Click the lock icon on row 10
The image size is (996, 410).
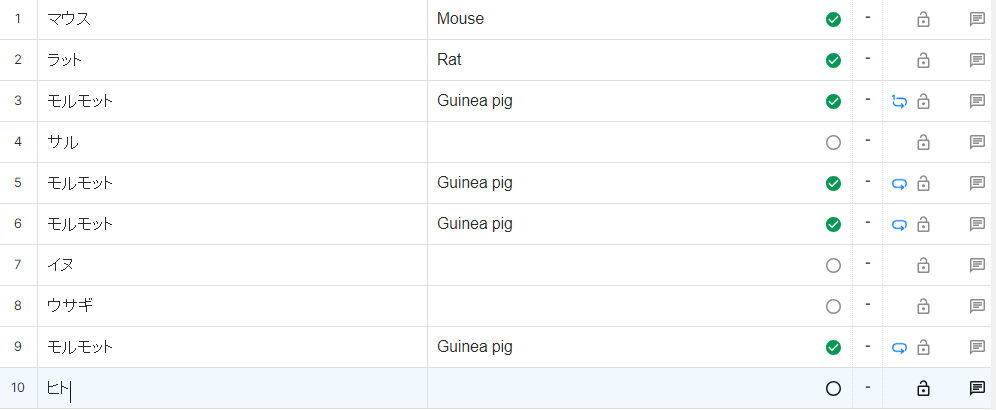tap(923, 388)
